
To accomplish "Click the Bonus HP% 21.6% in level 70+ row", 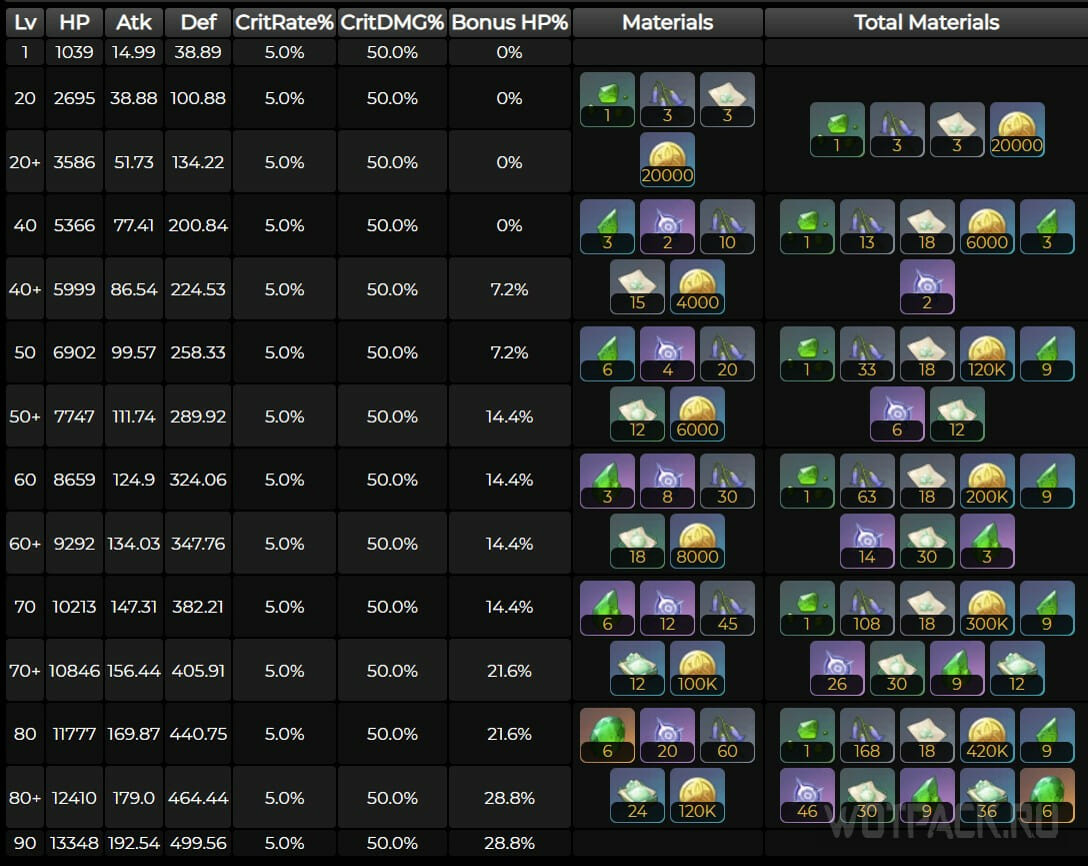I will (509, 671).
